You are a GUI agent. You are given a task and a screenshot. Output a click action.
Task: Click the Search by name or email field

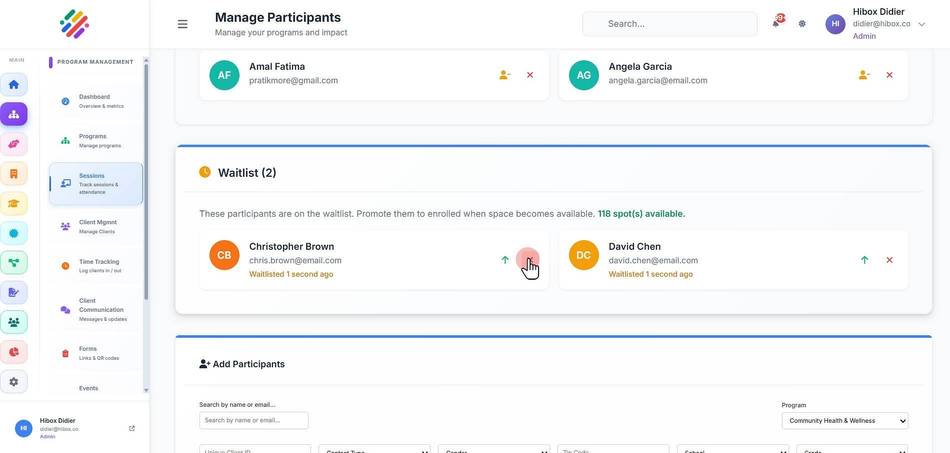coord(253,420)
